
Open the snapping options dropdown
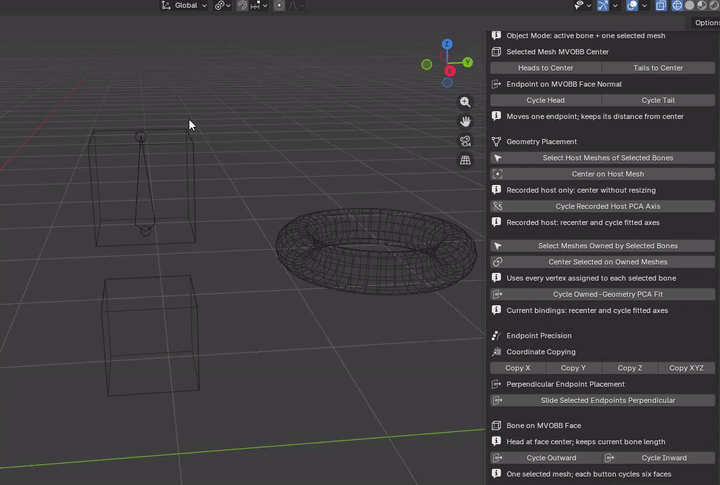coord(259,6)
